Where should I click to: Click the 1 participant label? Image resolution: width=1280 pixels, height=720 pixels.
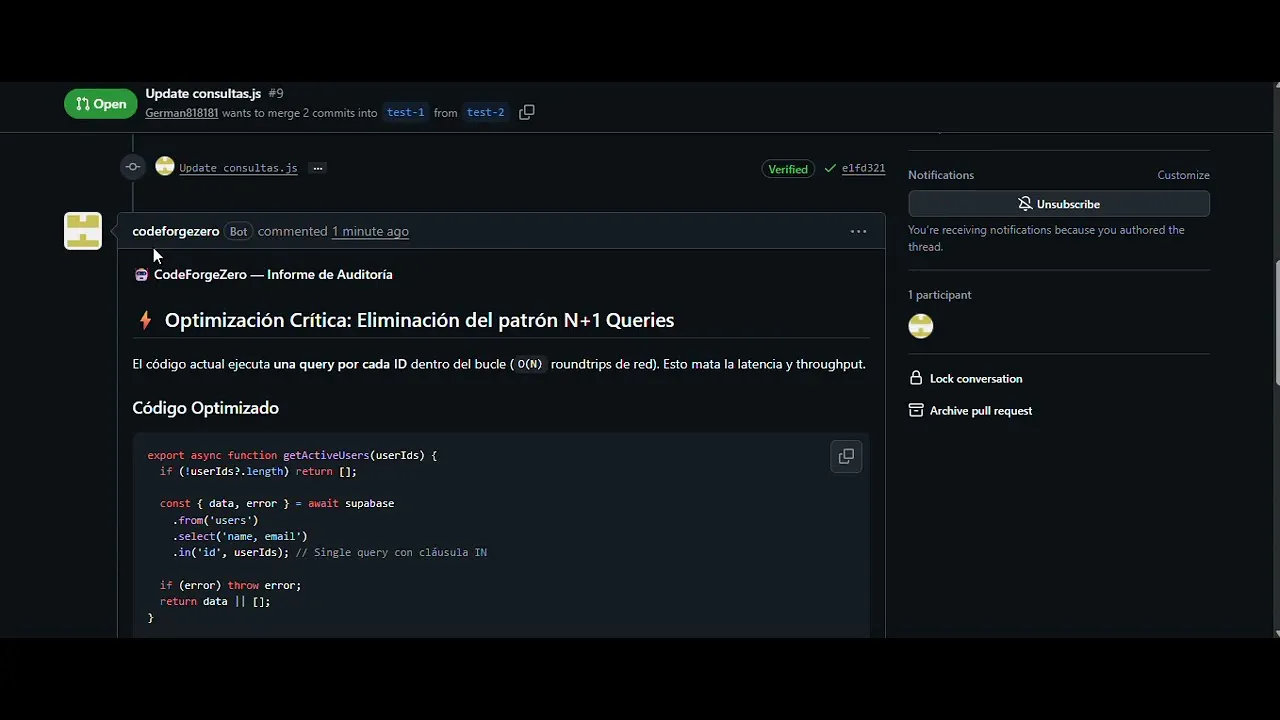pos(940,295)
